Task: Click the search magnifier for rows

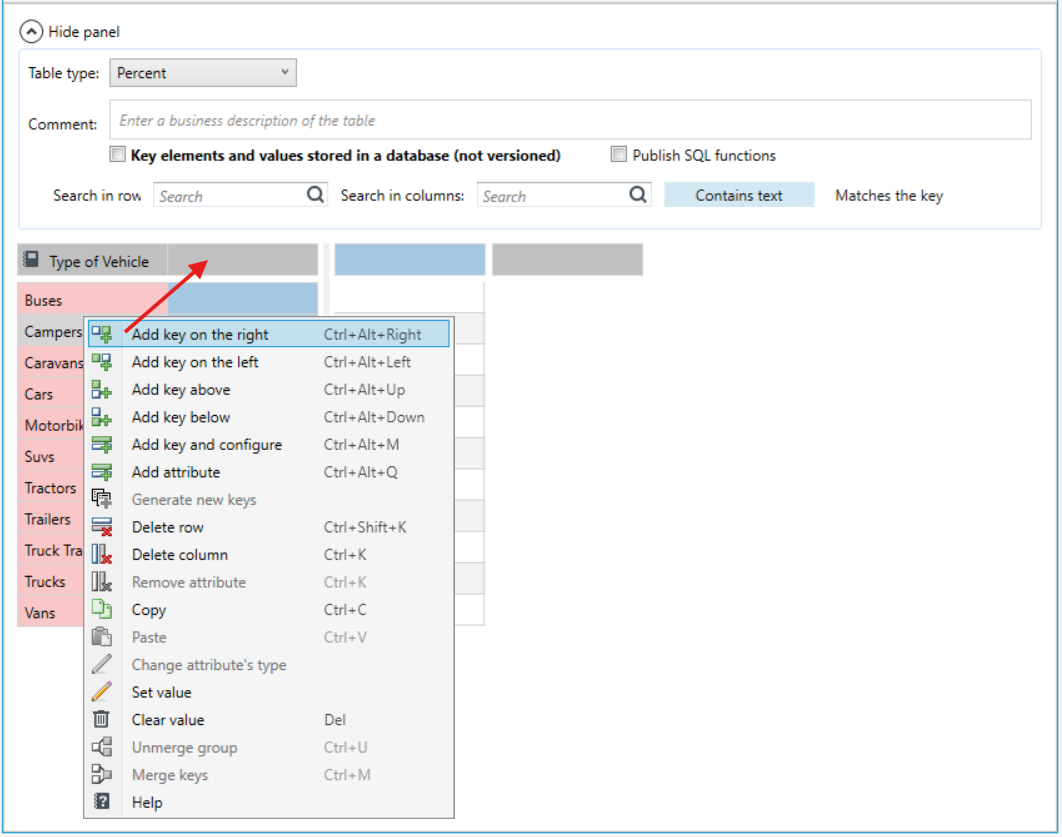Action: coord(315,195)
